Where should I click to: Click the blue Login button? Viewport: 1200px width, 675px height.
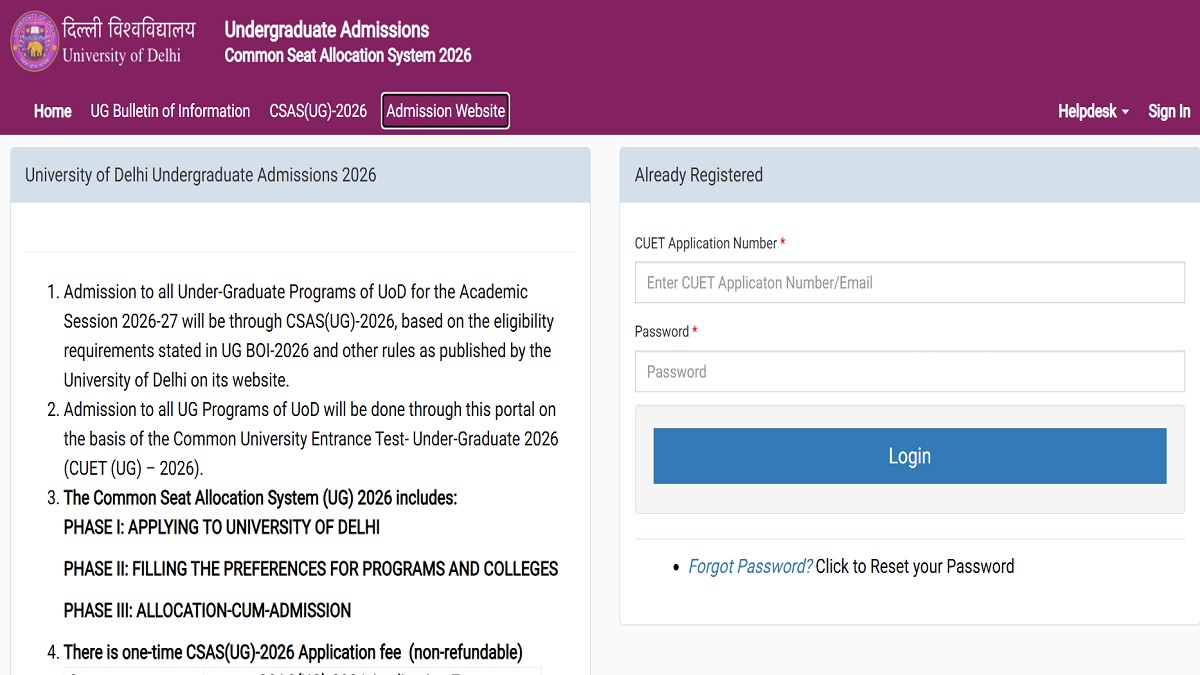(910, 456)
